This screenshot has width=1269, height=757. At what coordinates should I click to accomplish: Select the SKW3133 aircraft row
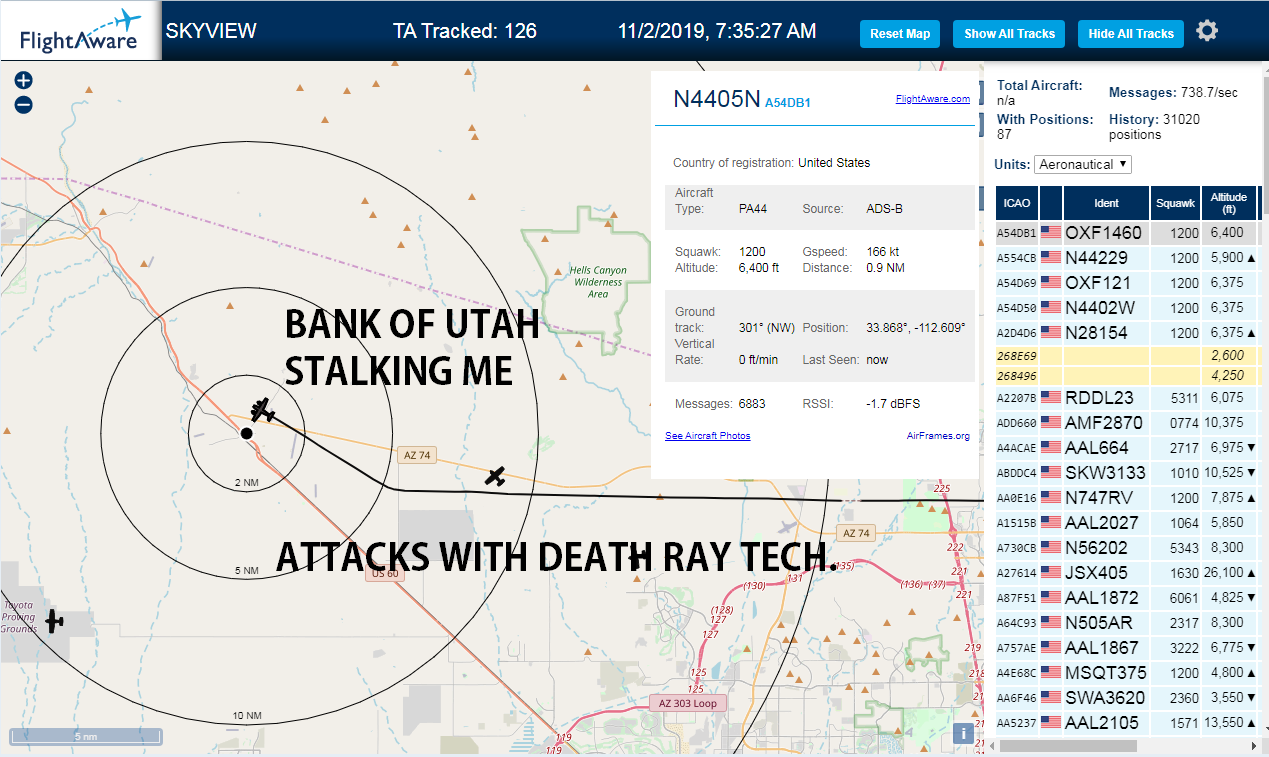point(1127,473)
